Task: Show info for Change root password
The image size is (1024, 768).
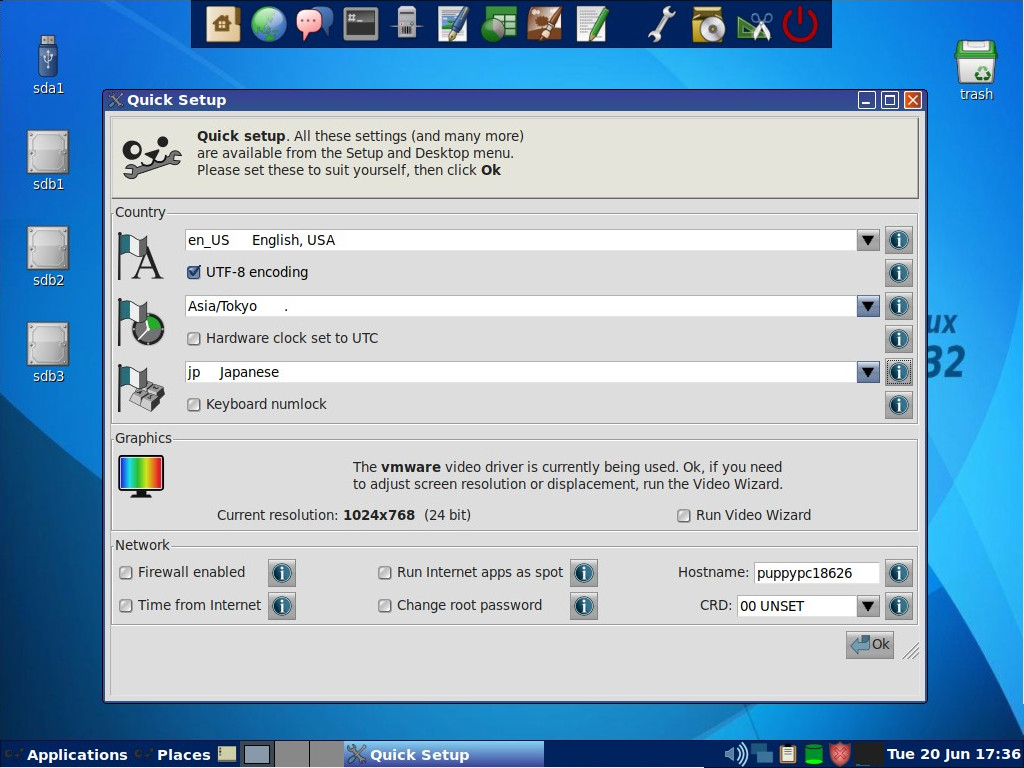Action: point(583,605)
